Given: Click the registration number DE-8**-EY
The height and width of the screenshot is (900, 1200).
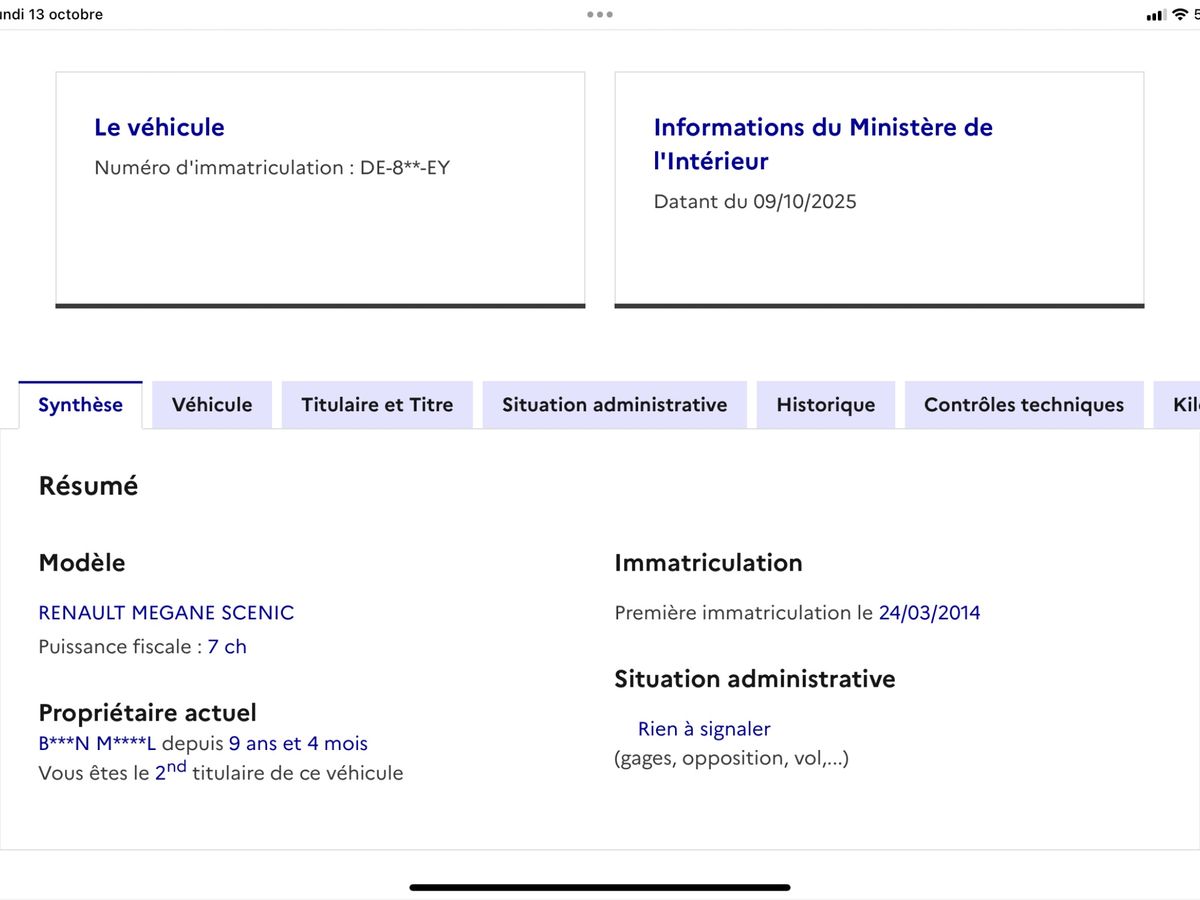Looking at the screenshot, I should (x=404, y=168).
